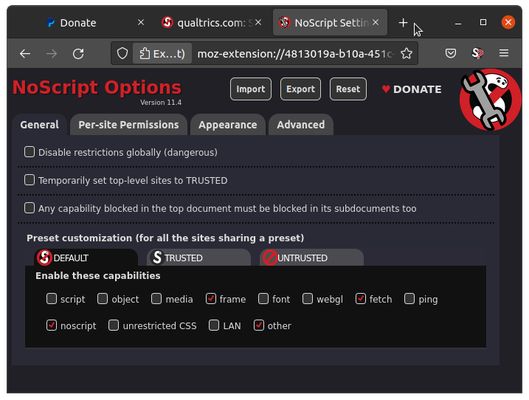Uncheck the frame capability
The height and width of the screenshot is (400, 529).
coord(211,298)
